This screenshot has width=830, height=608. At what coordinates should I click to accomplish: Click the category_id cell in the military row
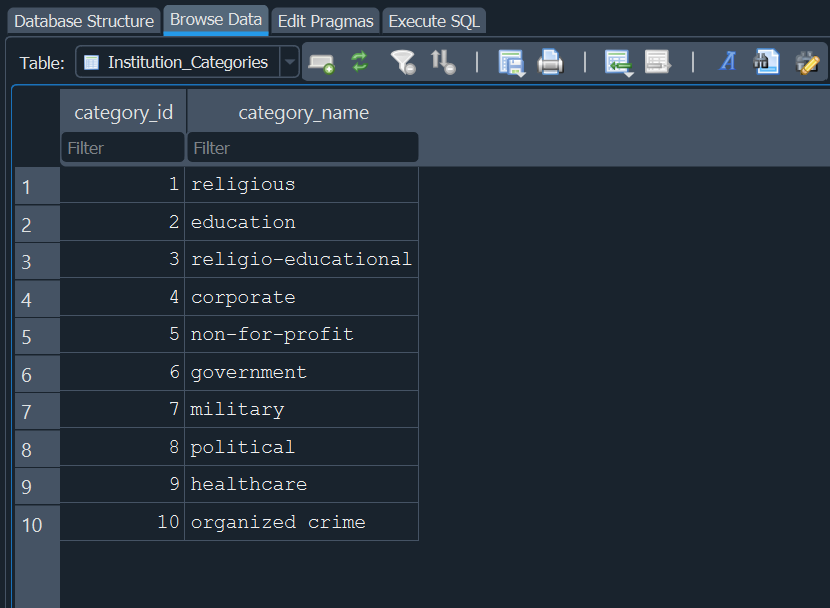coord(122,410)
